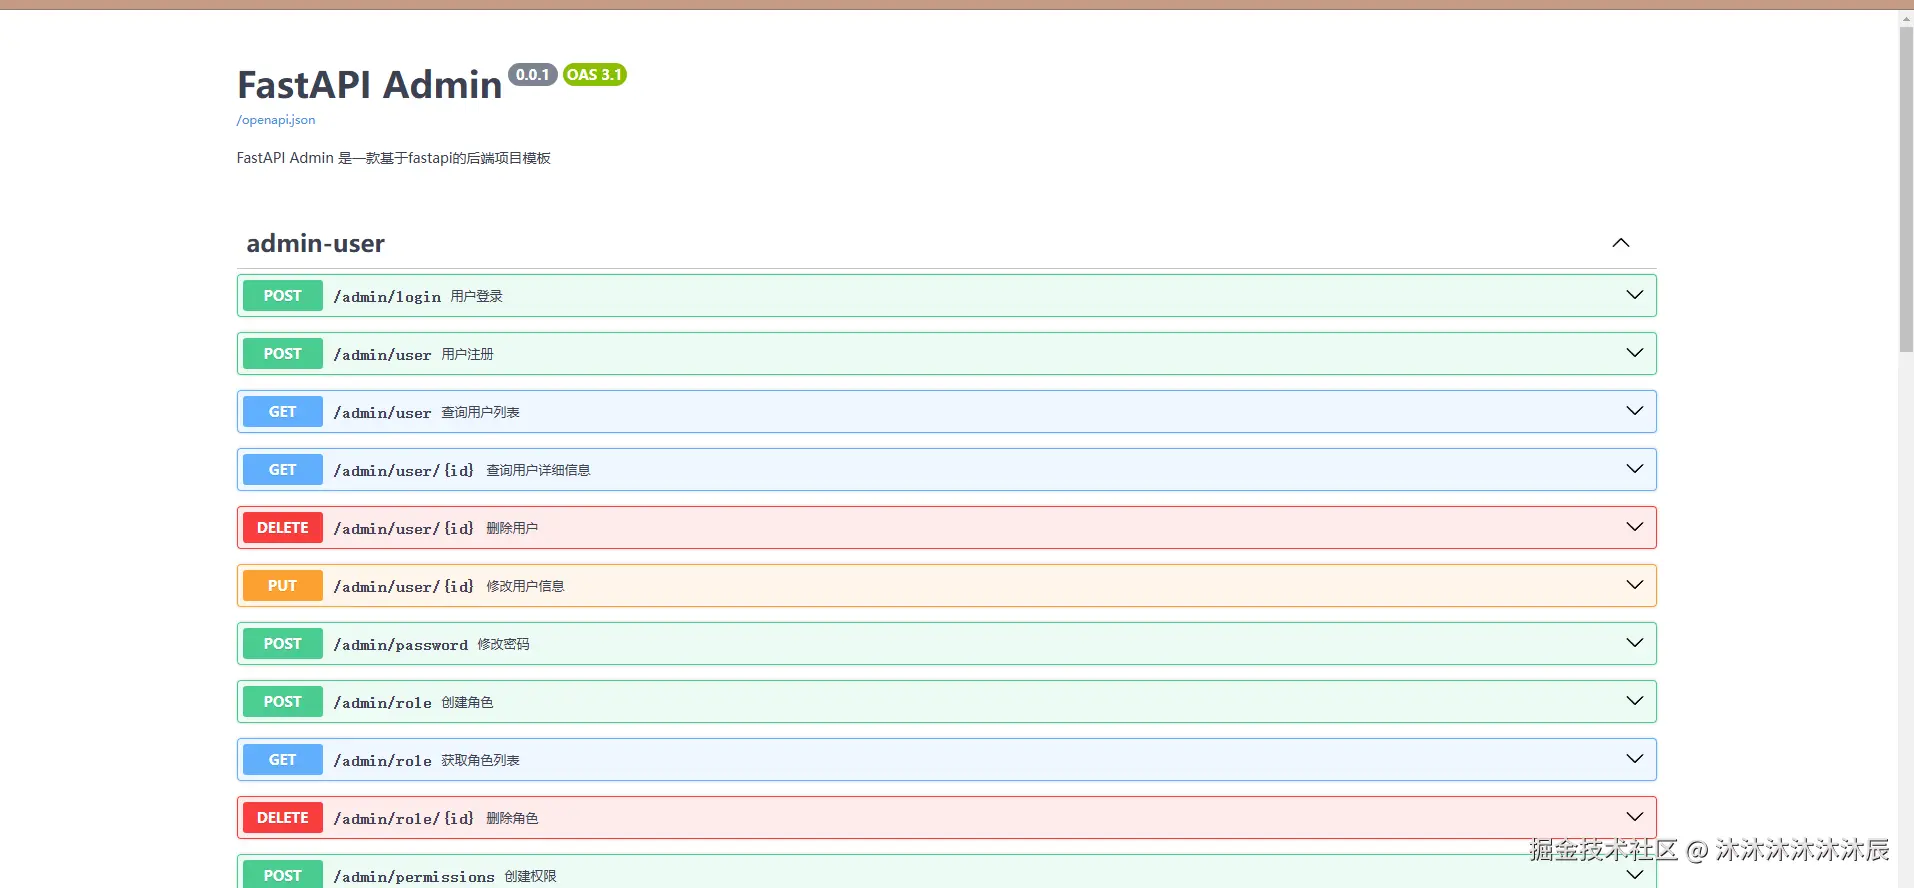Click the 查询用户详细信息 description text
This screenshot has height=888, width=1914.
click(x=539, y=470)
